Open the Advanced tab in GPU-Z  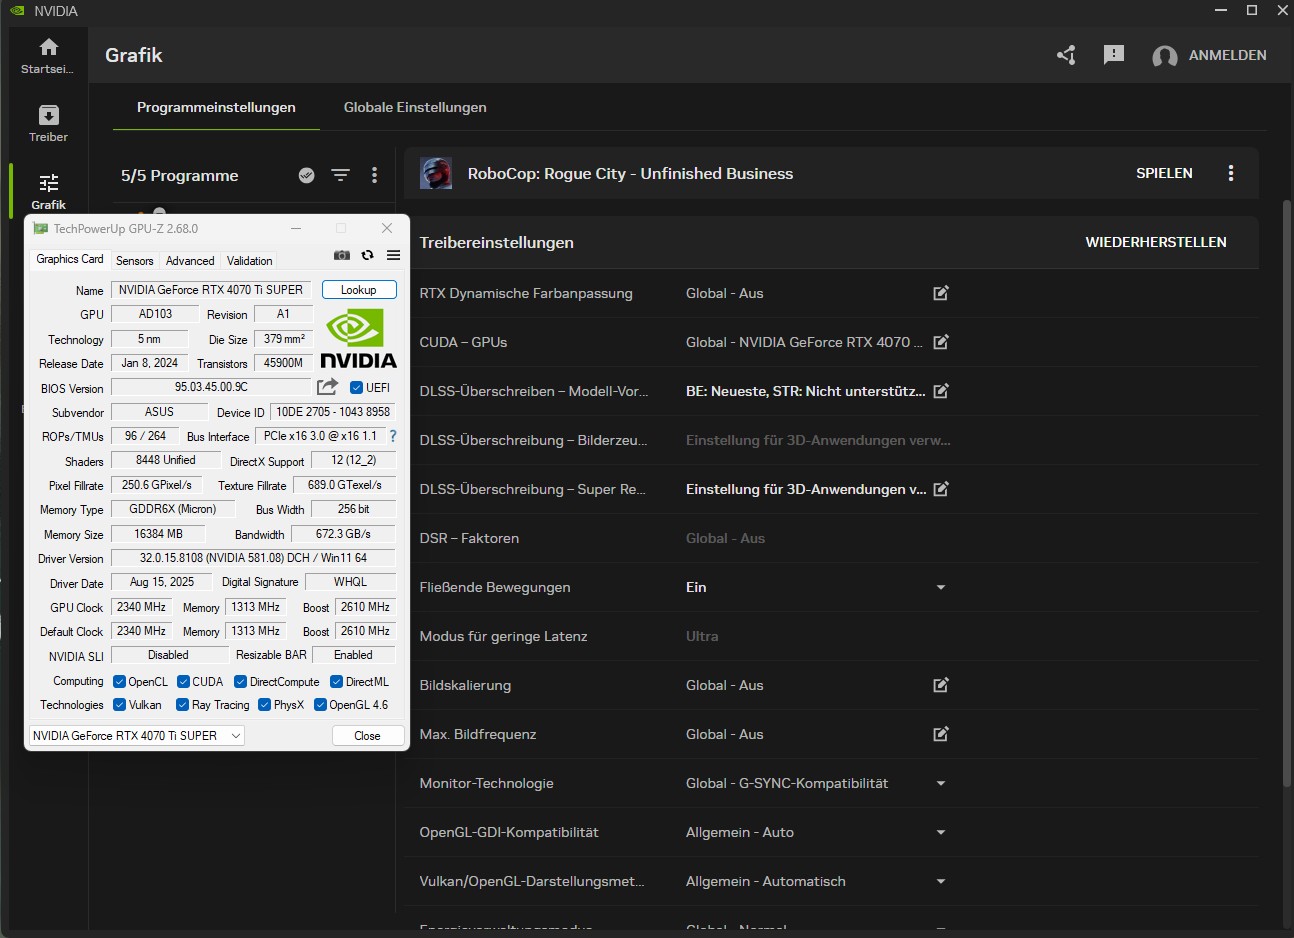click(190, 261)
